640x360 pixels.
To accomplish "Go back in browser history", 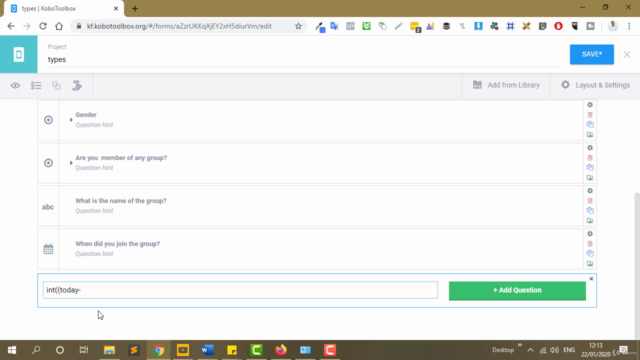I will tap(11, 26).
